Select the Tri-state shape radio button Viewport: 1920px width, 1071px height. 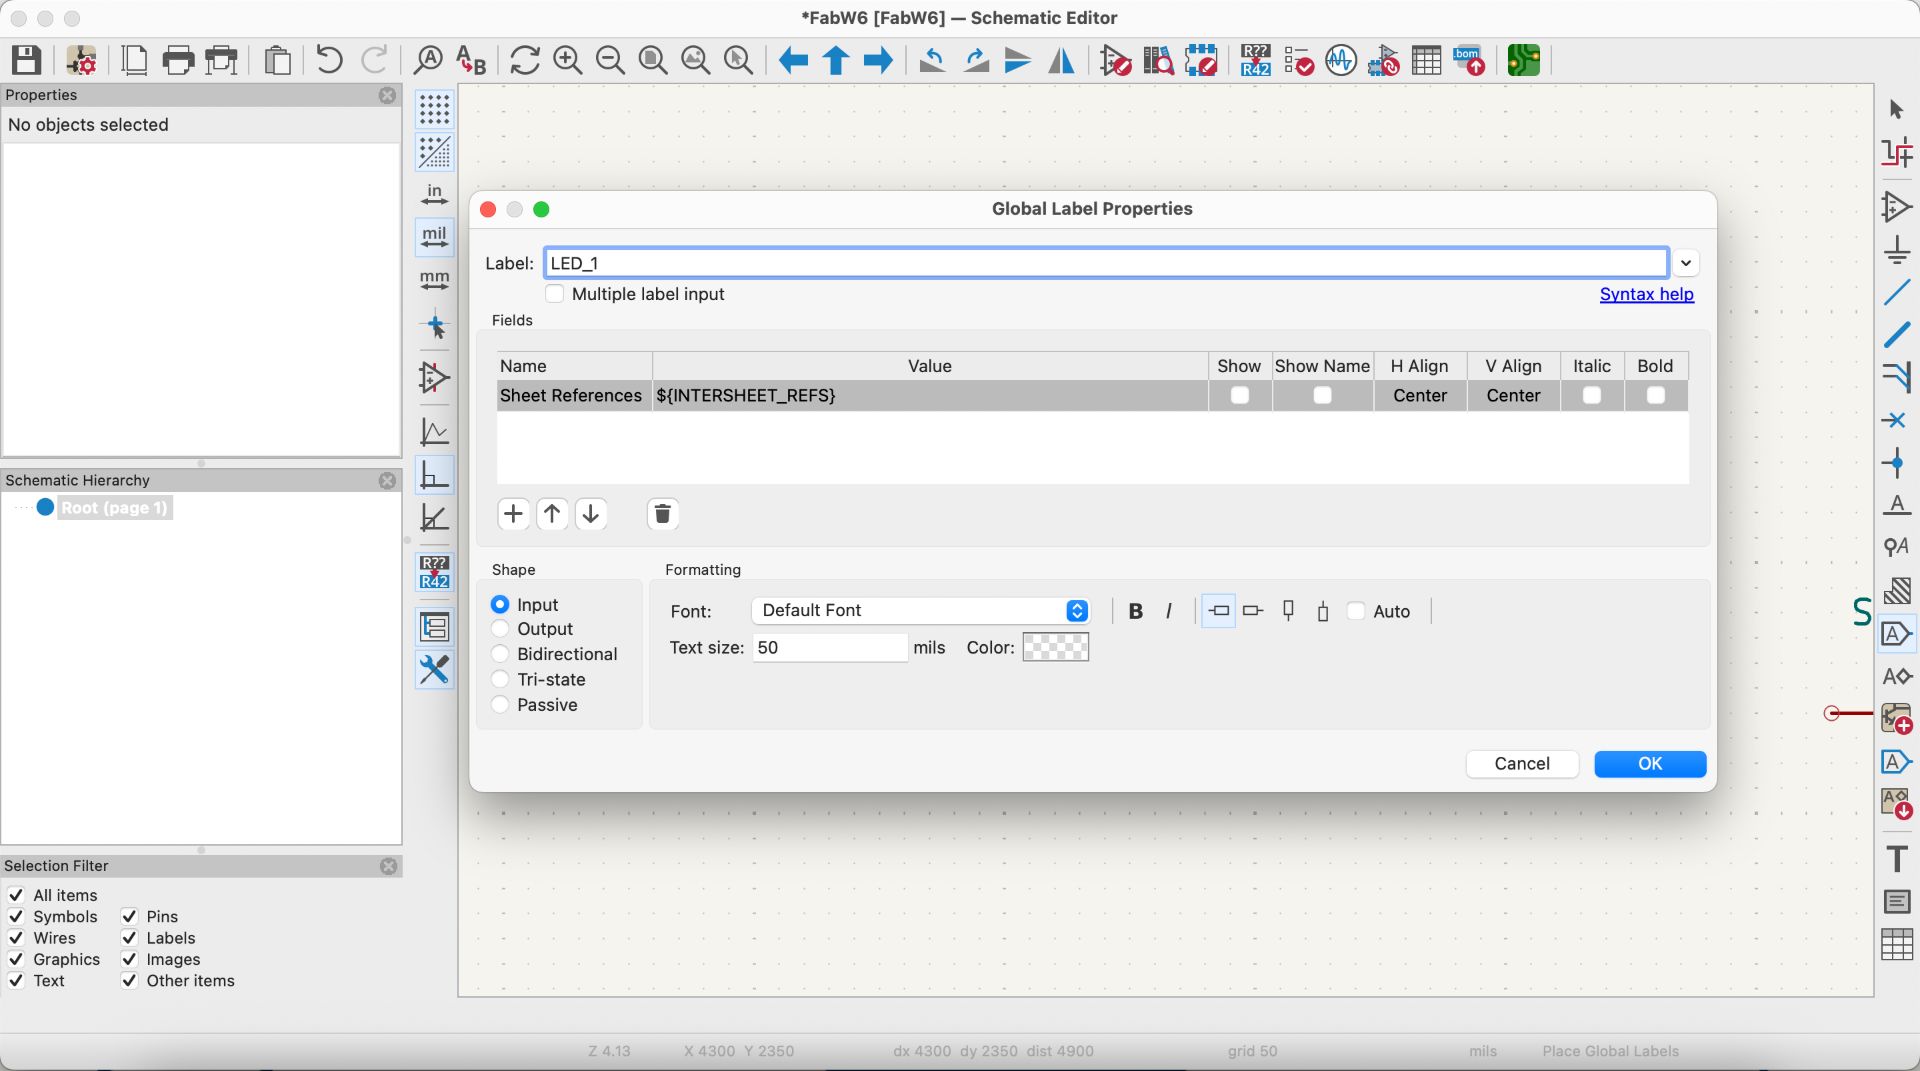[500, 680]
